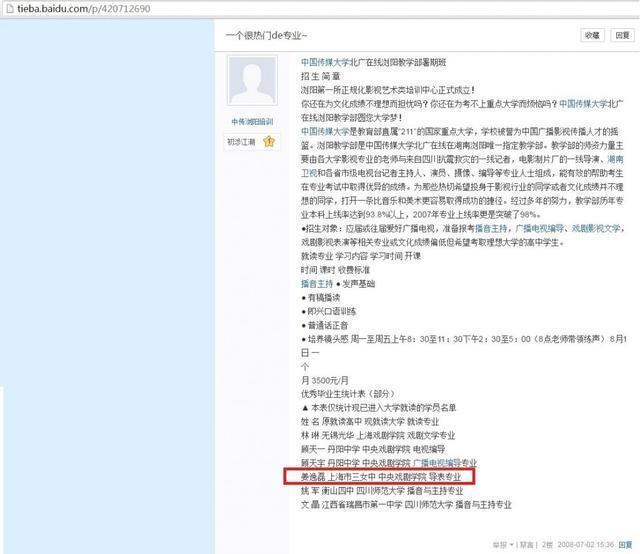Click the row 顾天一 丹阳中学 中央戏剧学院
Screen dimensions: 640x554
[x=373, y=449]
